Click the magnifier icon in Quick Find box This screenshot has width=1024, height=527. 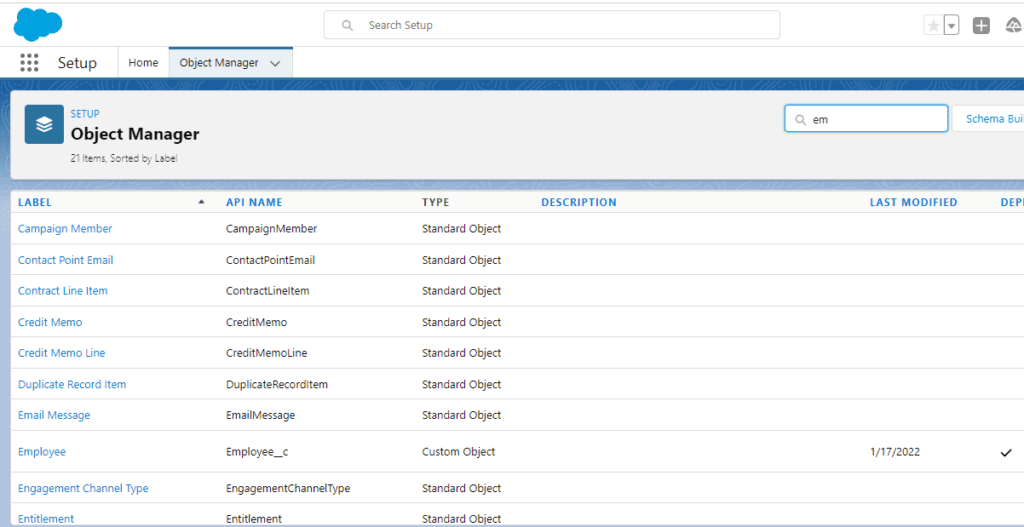coord(800,120)
